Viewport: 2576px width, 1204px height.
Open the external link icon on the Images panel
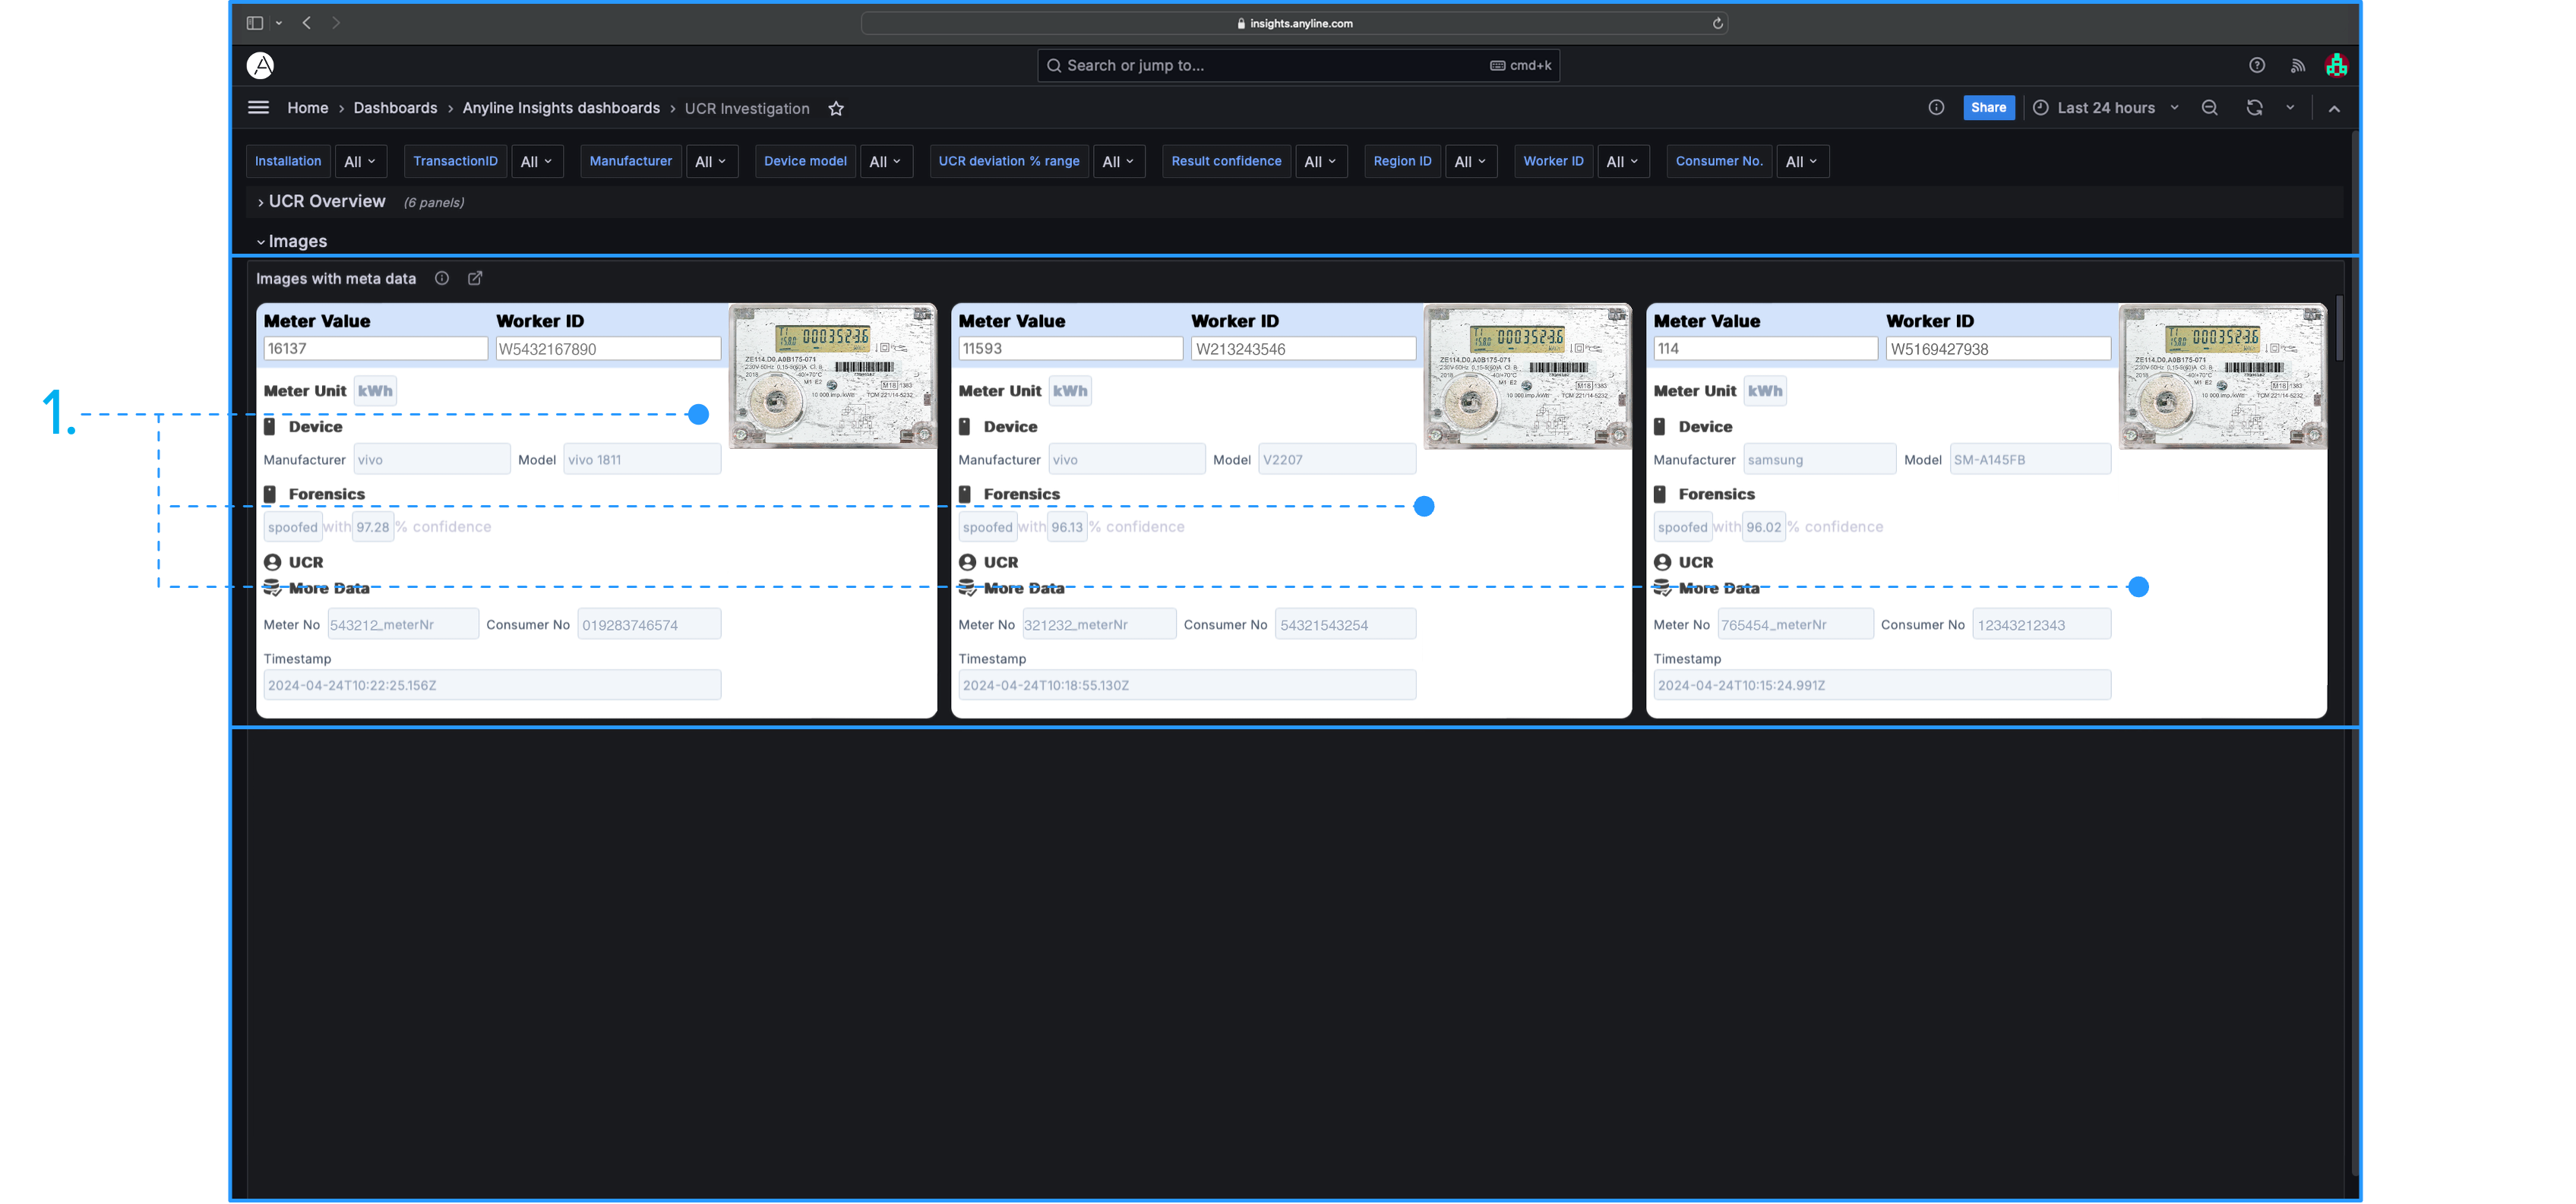[x=475, y=279]
